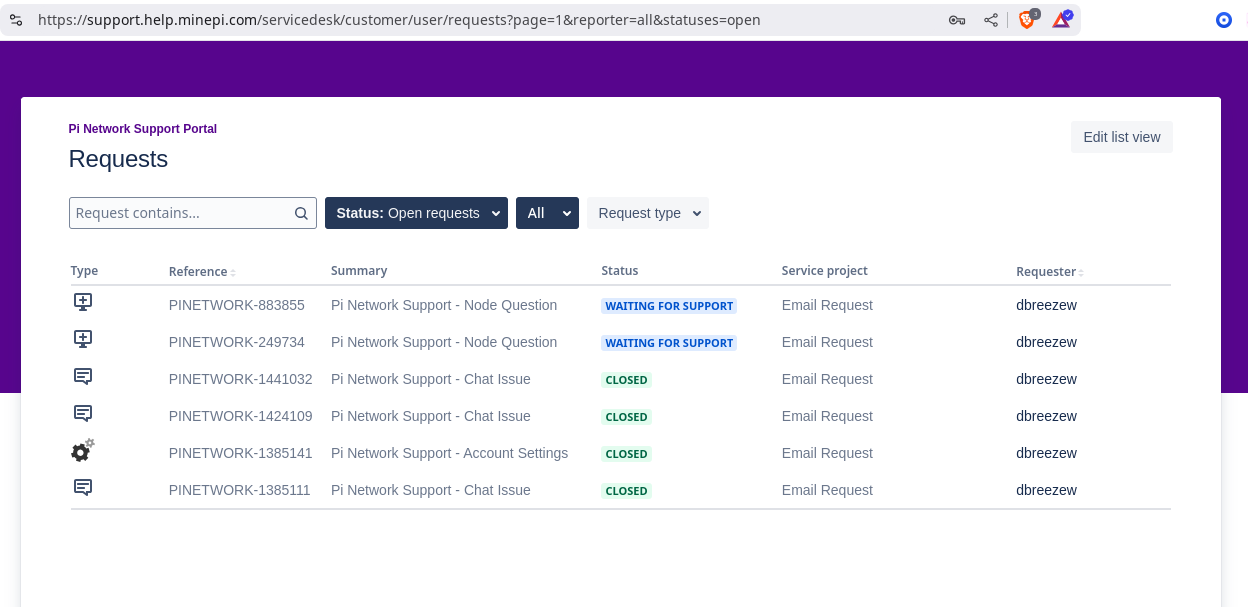Viewport: 1248px width, 607px height.
Task: Click Node Question summary for PINETWORK-883855
Action: (444, 305)
